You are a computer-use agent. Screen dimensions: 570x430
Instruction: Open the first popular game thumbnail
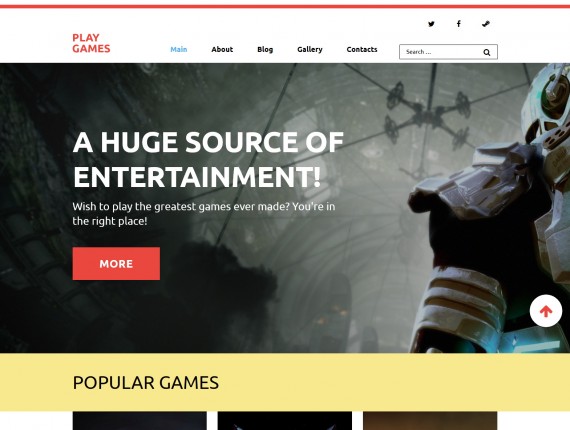(140, 421)
